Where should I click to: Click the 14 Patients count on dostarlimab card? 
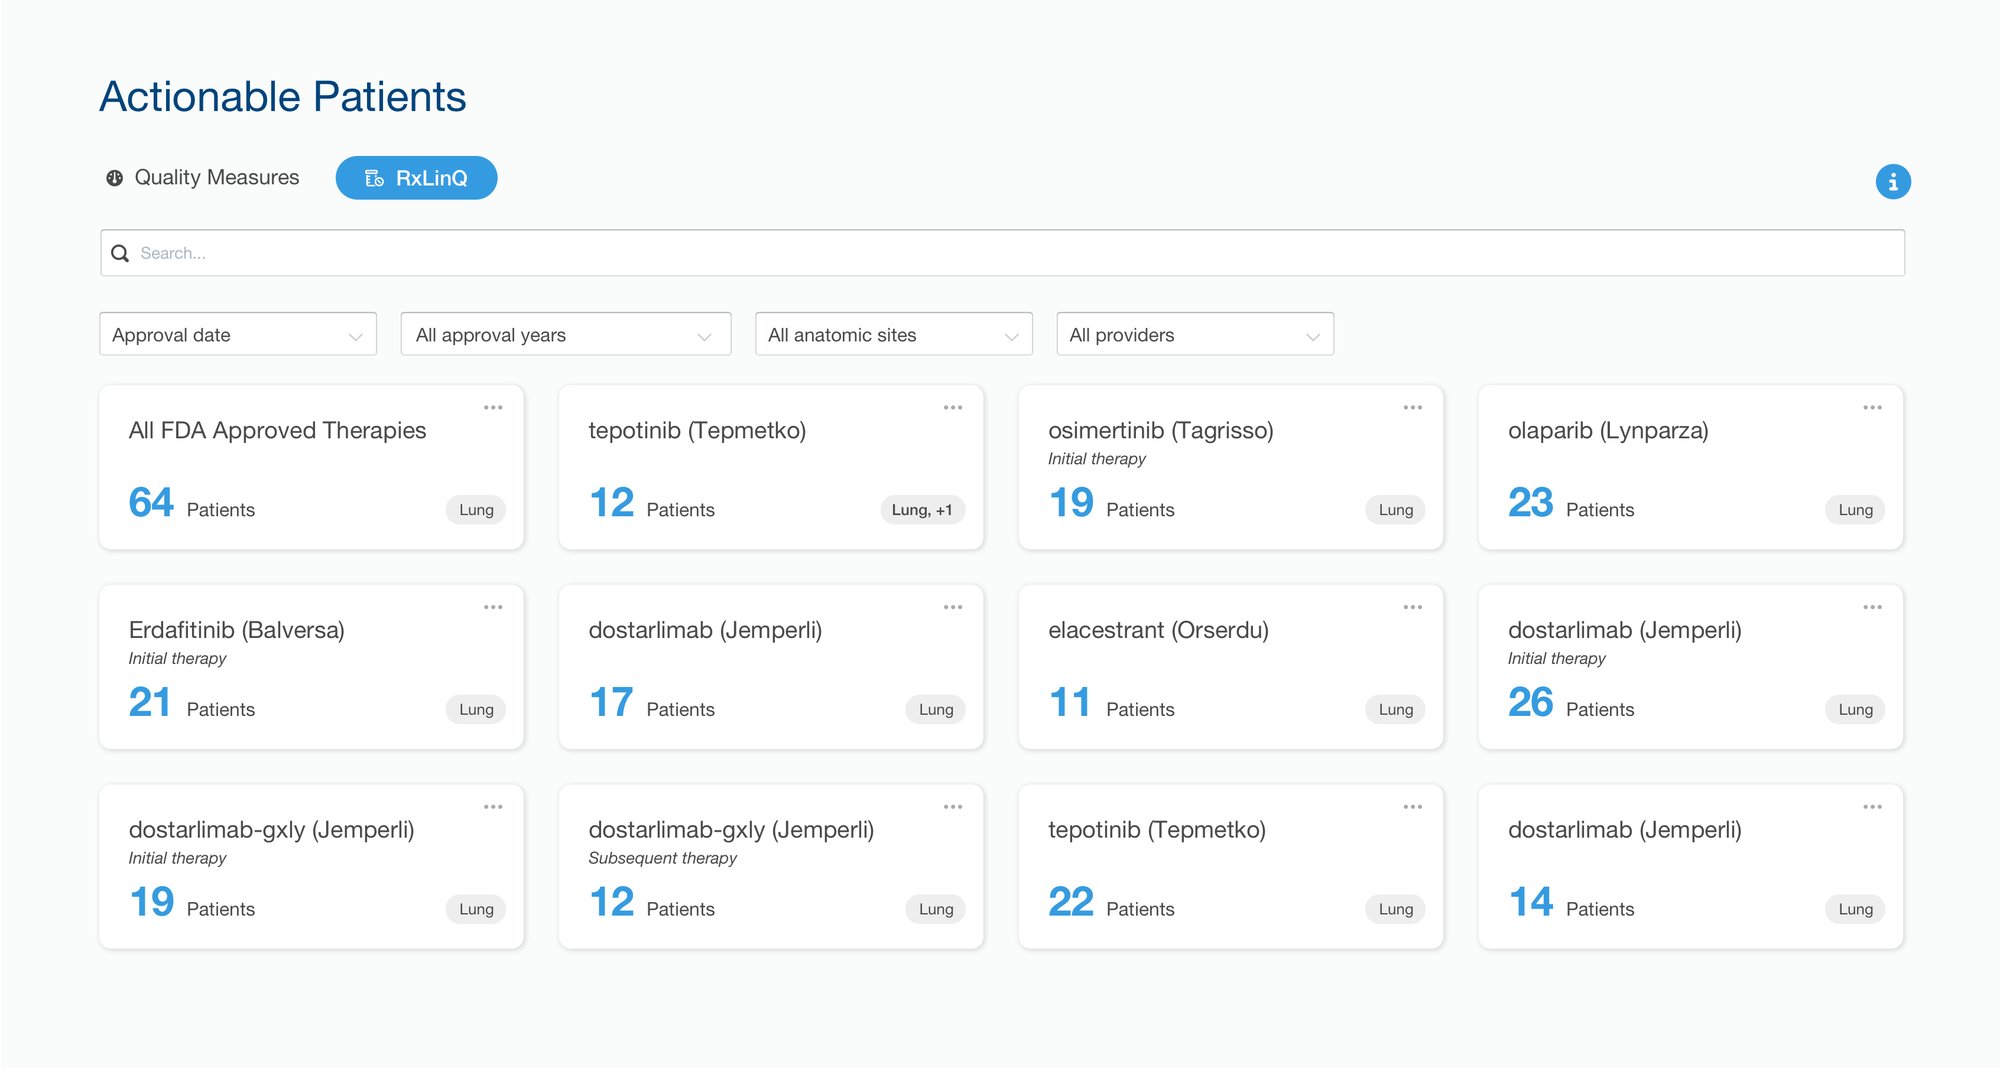pyautogui.click(x=1571, y=902)
